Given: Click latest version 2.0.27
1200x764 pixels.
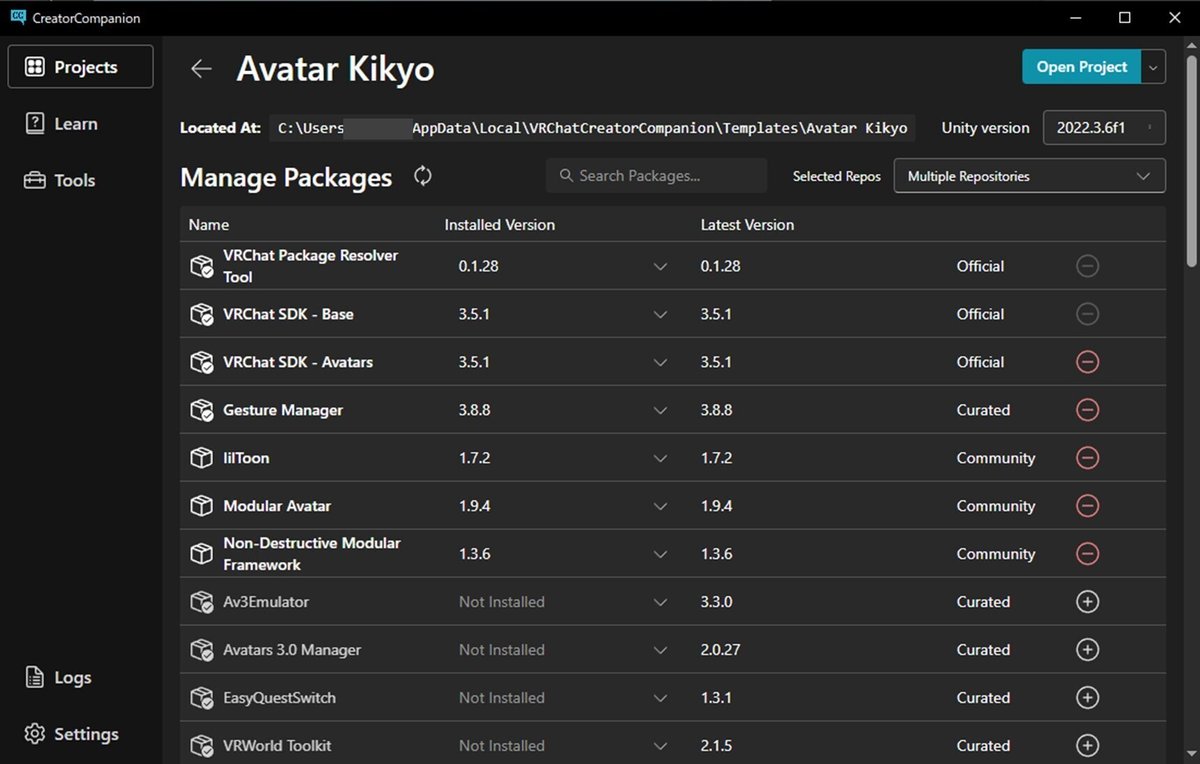Looking at the screenshot, I should click(721, 650).
